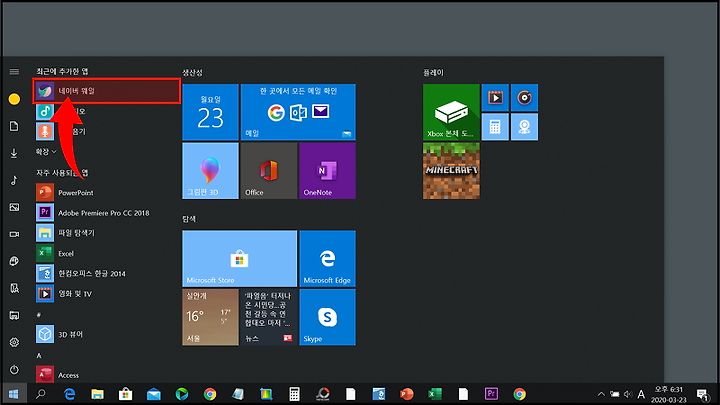Screen dimensions: 720x405
Task: Open the Minecraft tile
Action: pyautogui.click(x=451, y=171)
